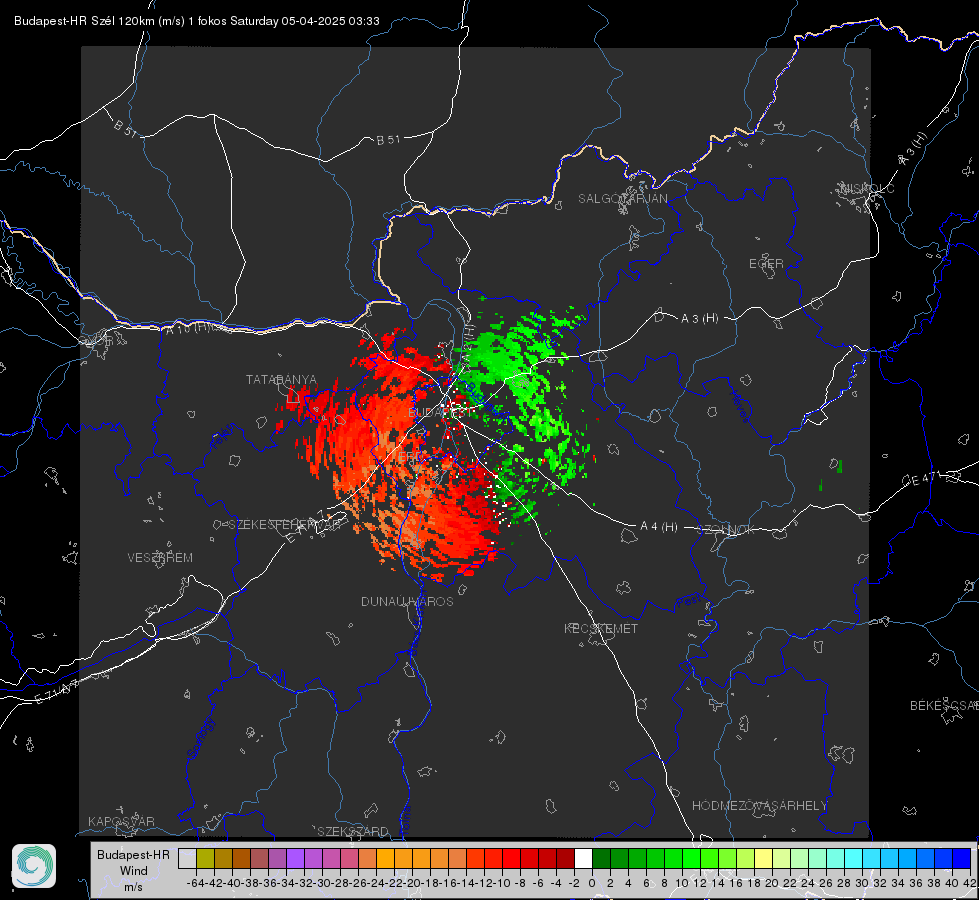This screenshot has width=979, height=900.
Task: Click the EGER city label
Action: 766,264
